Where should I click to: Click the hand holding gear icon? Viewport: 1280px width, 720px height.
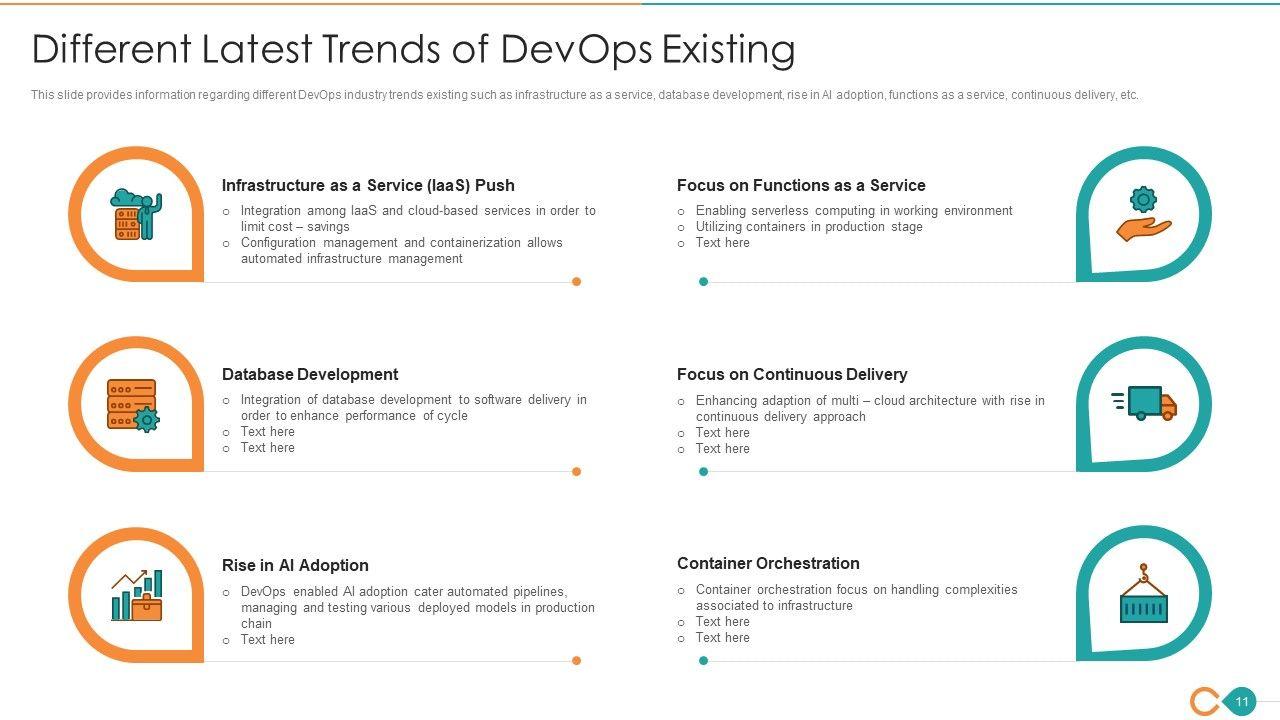1143,214
